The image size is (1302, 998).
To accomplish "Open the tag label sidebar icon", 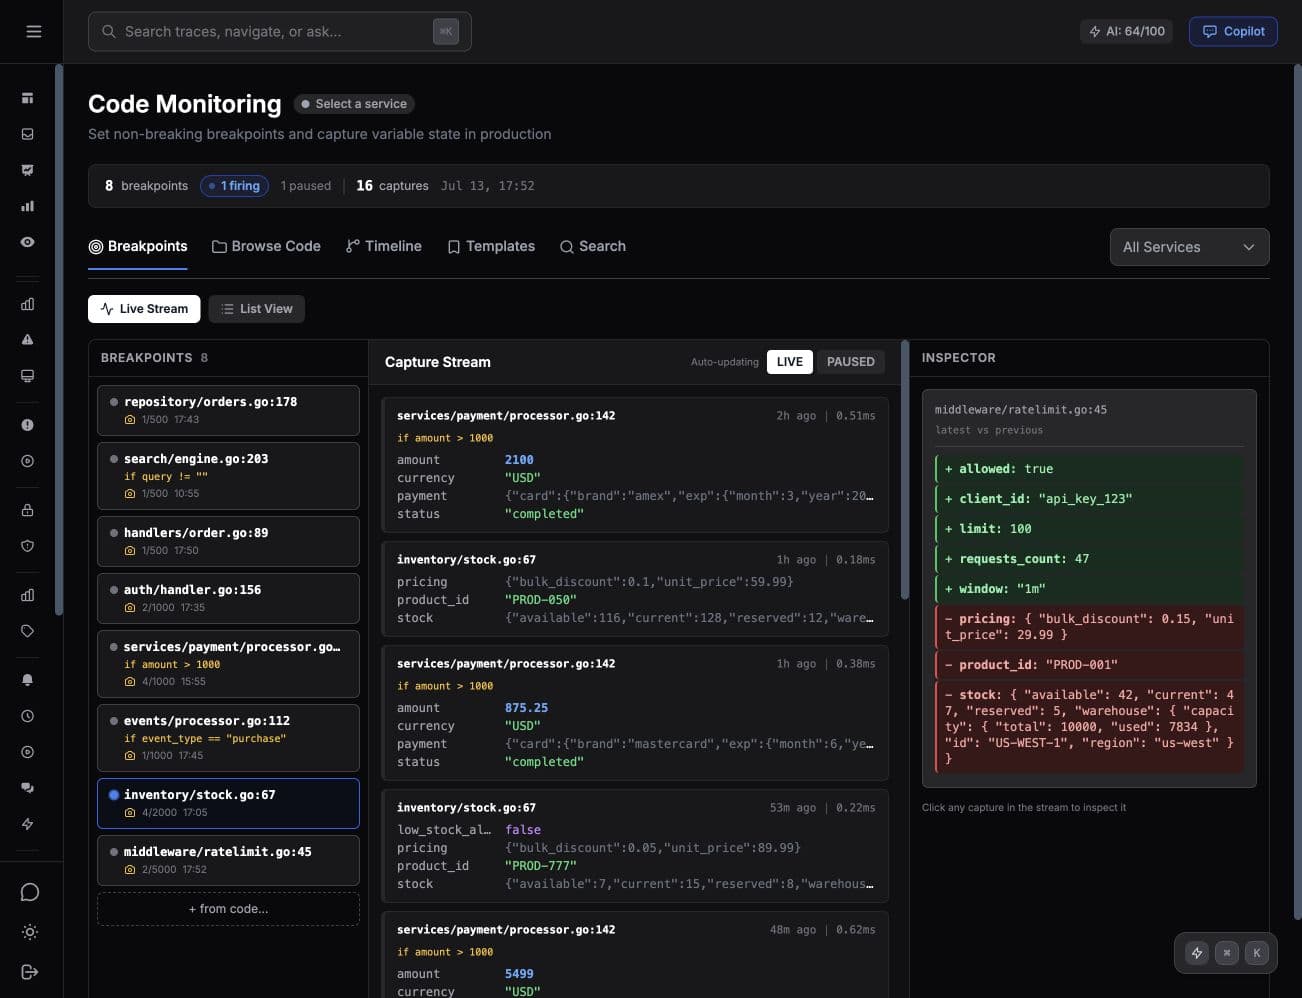I will [x=27, y=631].
